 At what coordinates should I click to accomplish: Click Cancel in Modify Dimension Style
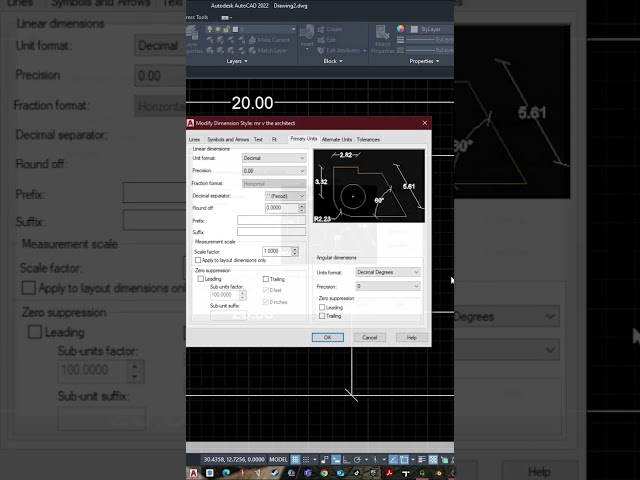369,338
